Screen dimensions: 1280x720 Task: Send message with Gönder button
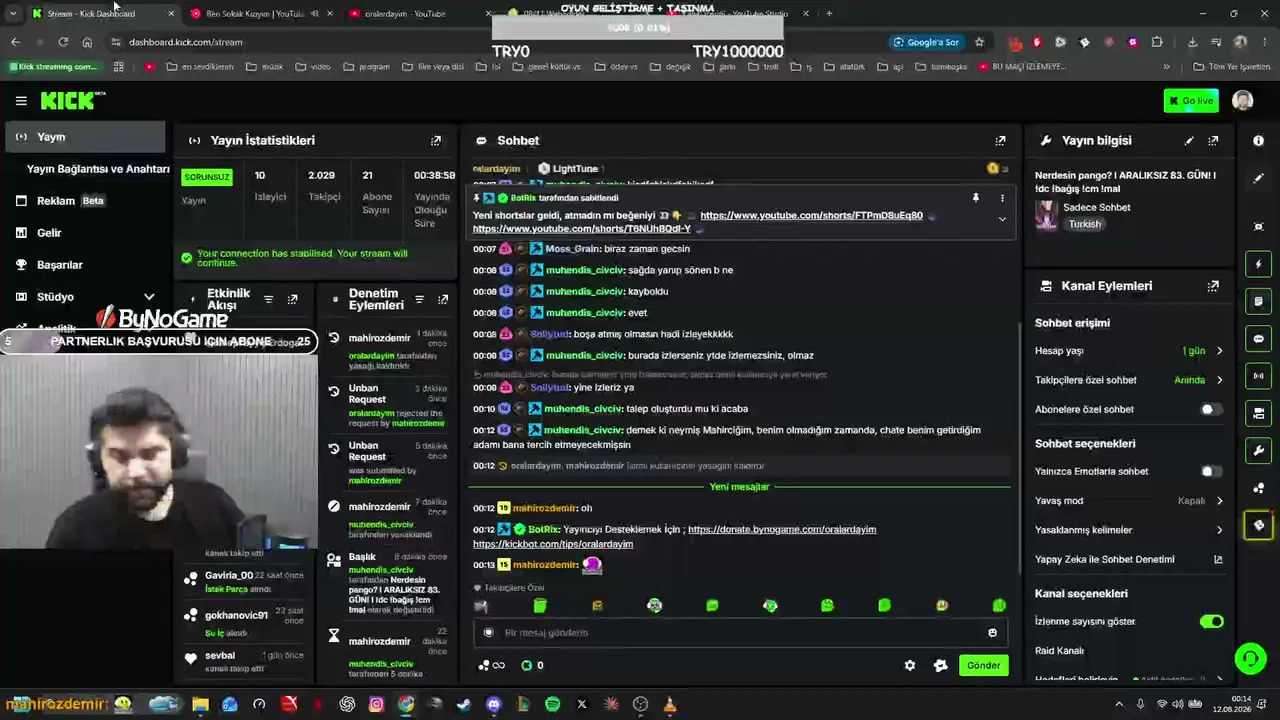click(983, 665)
